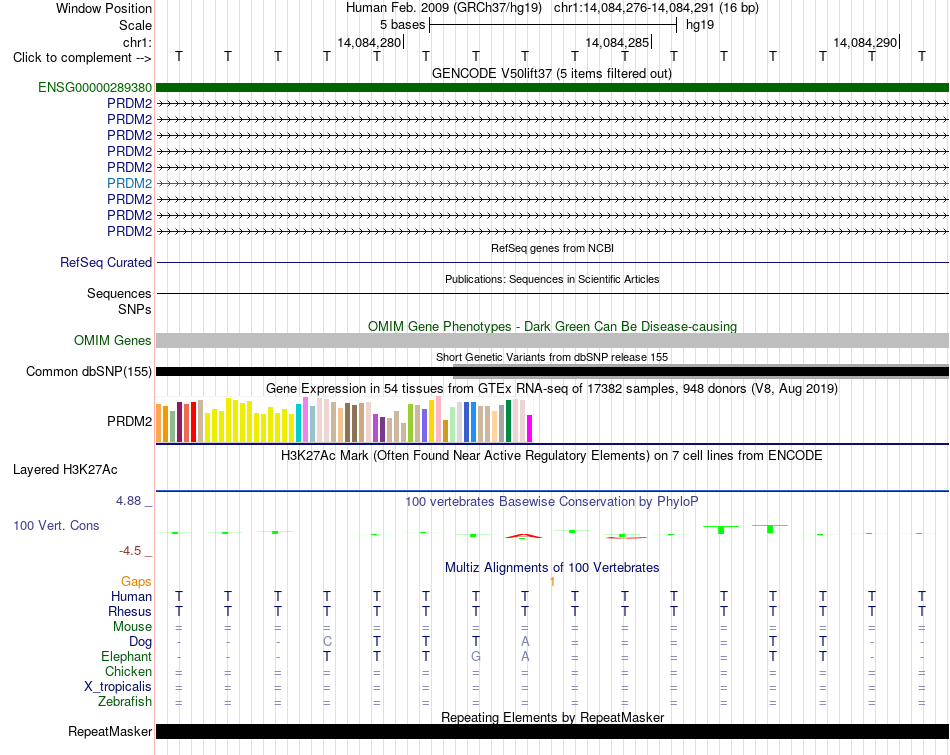Click the 100 Vert. Cons track label

pyautogui.click(x=56, y=525)
